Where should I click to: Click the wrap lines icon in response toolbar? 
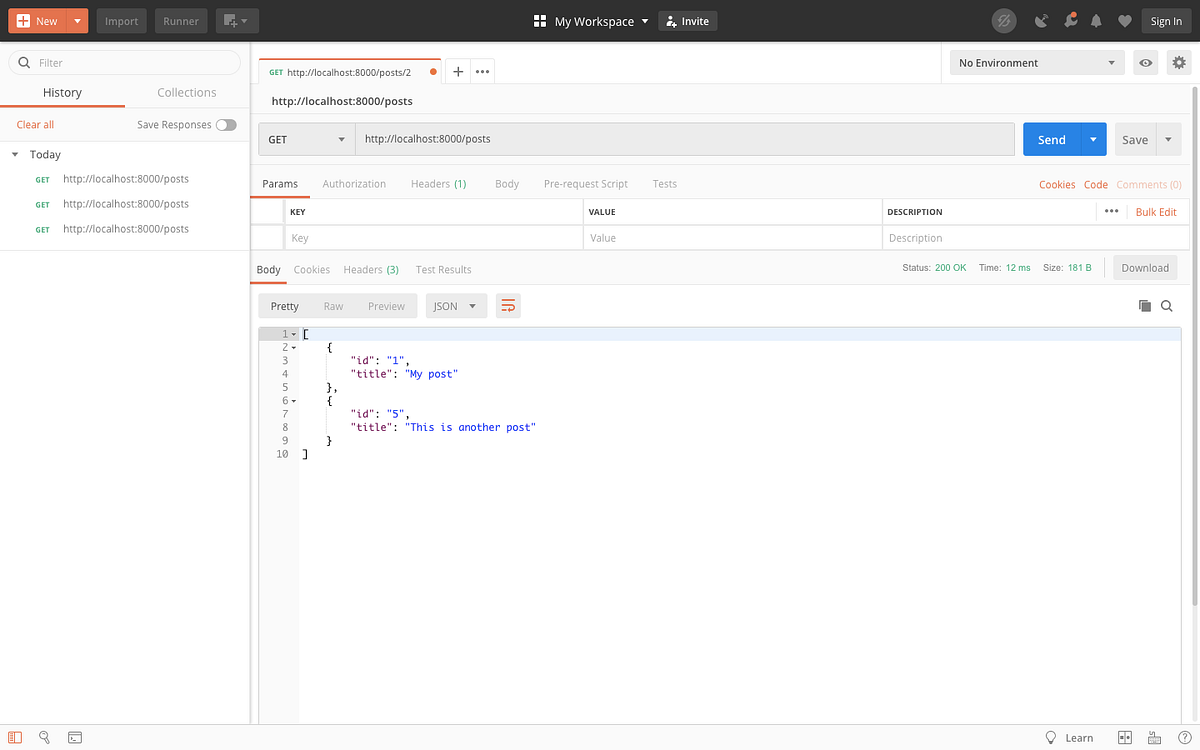508,306
